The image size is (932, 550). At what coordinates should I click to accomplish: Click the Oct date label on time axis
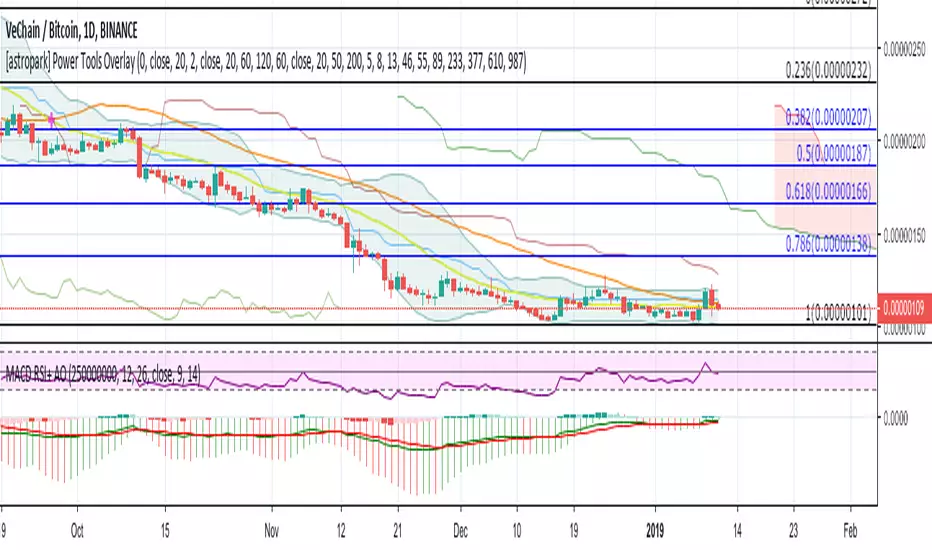[77, 531]
